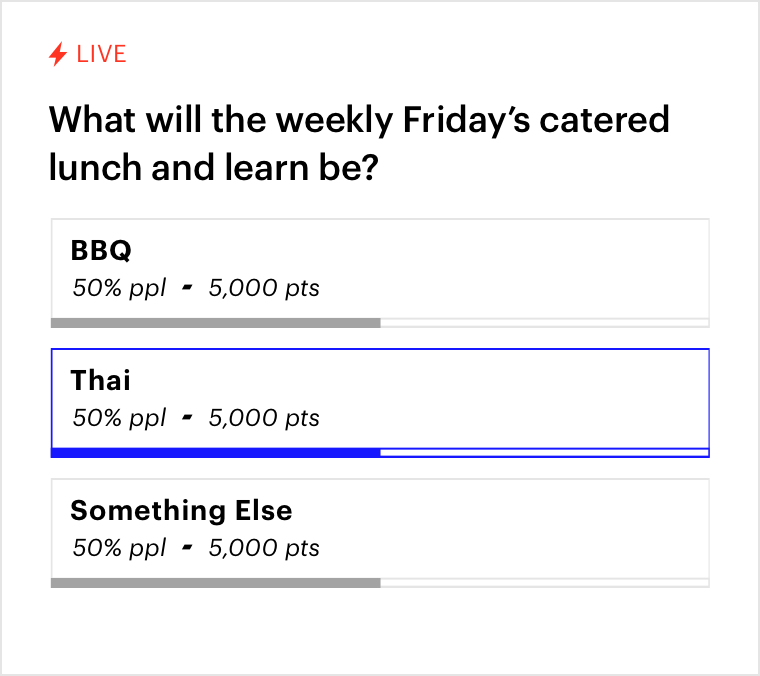The image size is (760, 676).
Task: Select the Thai poll option
Action: point(380,400)
